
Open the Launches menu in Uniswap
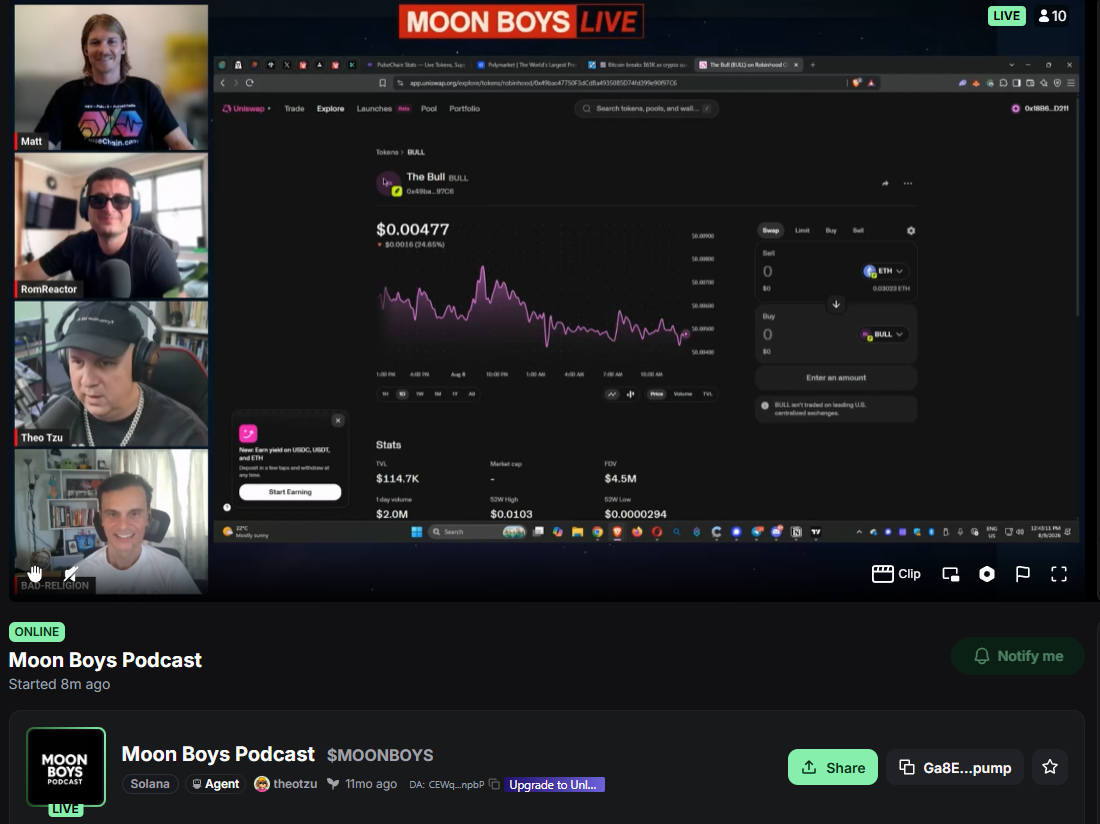point(383,109)
